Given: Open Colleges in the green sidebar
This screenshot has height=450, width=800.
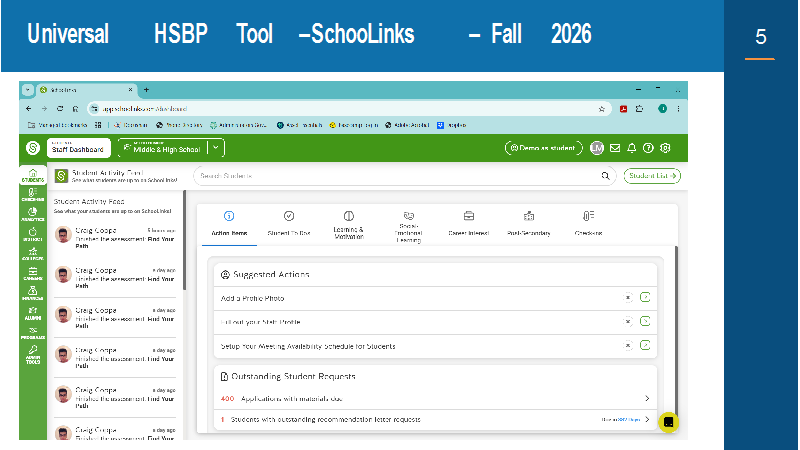Looking at the screenshot, I should (x=33, y=254).
